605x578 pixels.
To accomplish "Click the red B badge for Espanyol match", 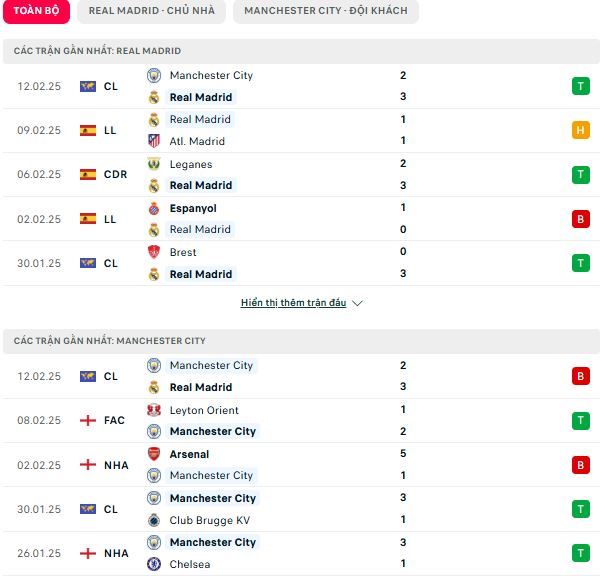I will click(581, 219).
